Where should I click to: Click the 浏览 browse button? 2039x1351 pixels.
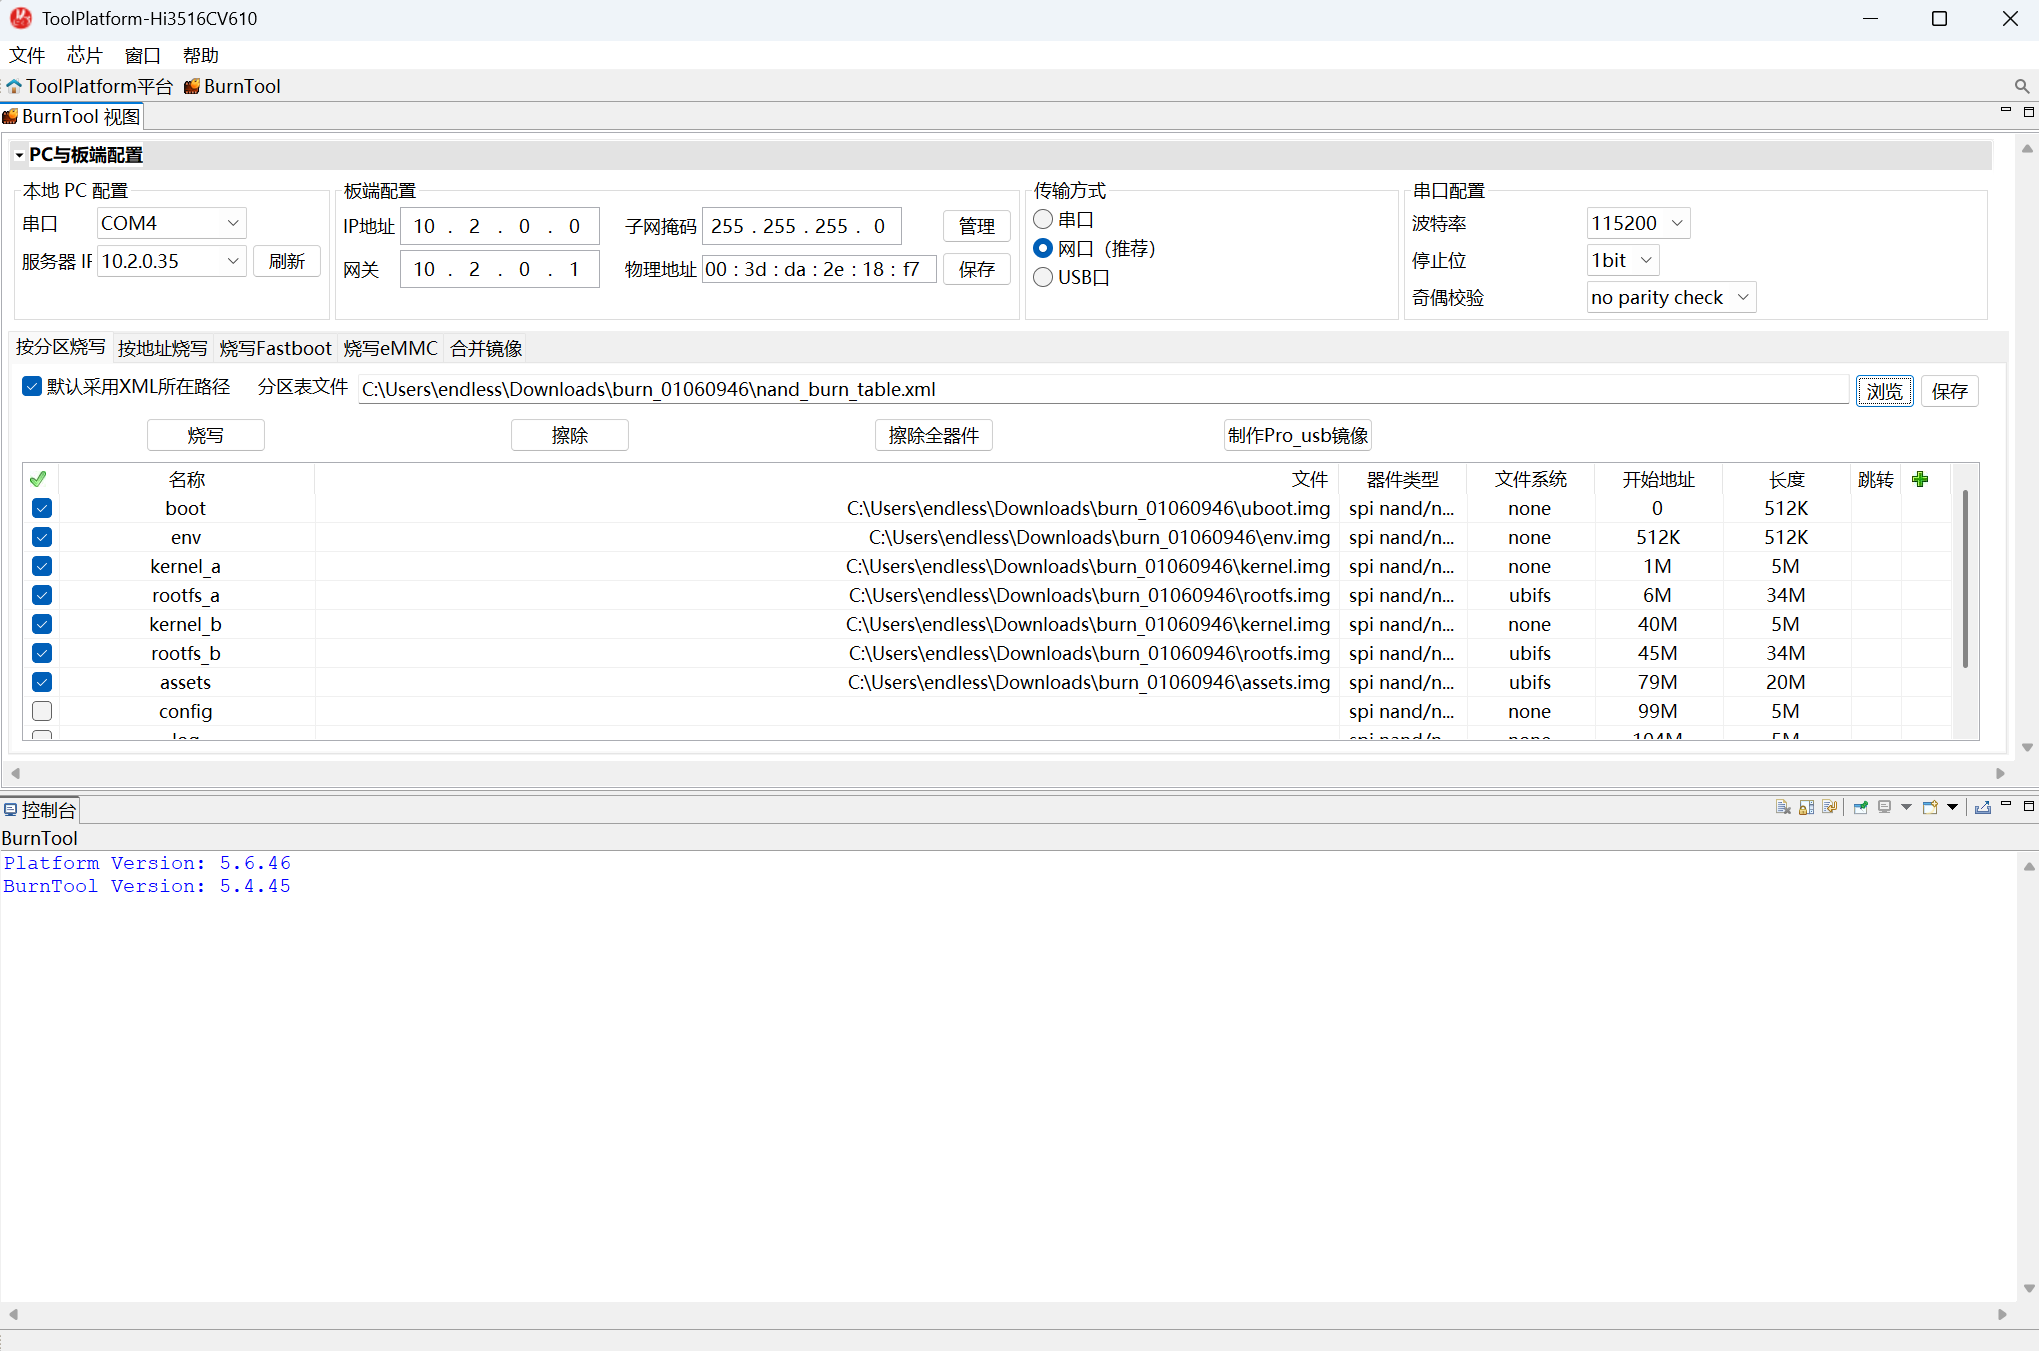(1884, 391)
